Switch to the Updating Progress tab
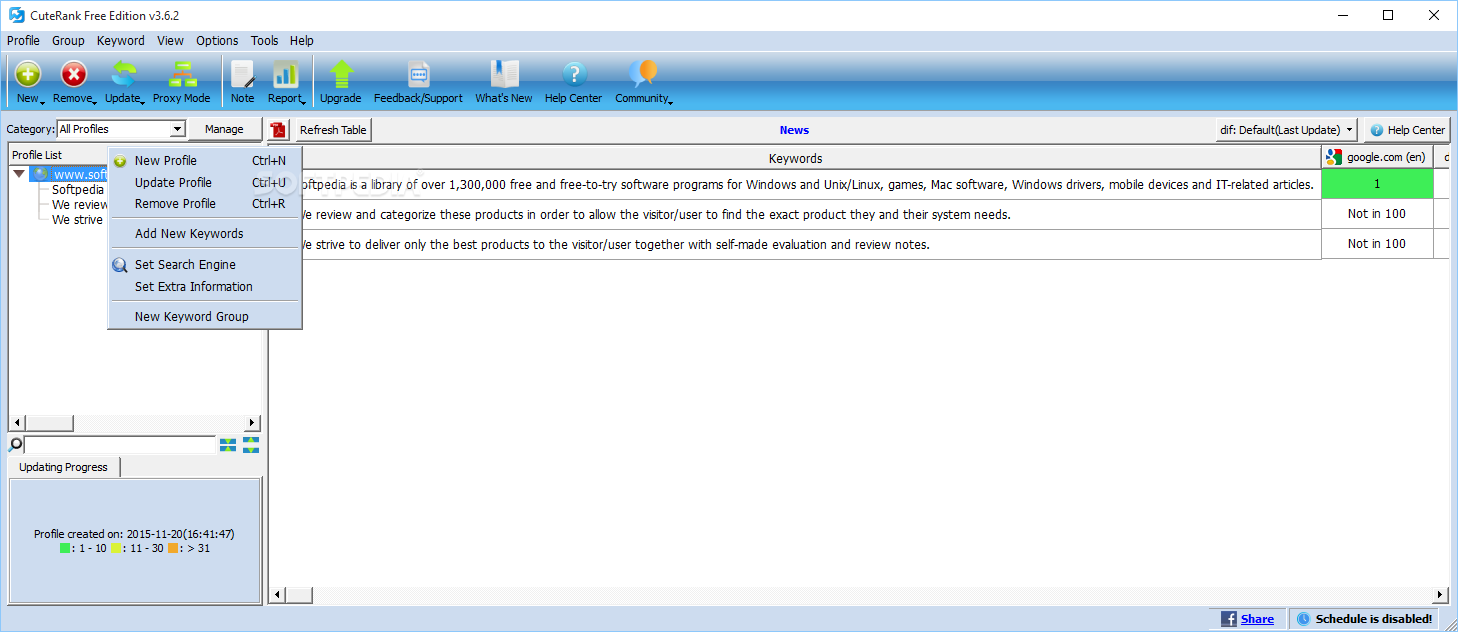 pyautogui.click(x=63, y=467)
